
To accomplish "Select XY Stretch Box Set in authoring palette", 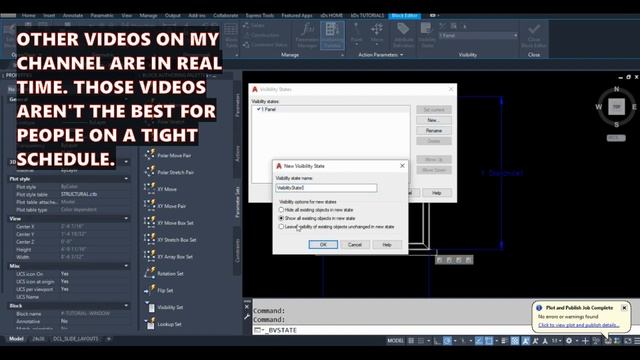I will pos(171,240).
